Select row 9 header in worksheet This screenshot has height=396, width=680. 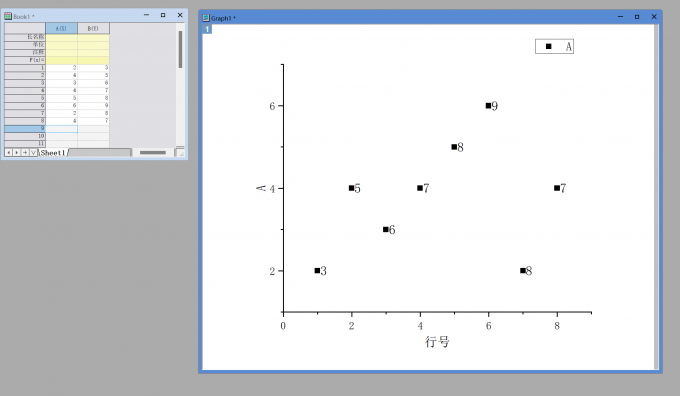click(x=25, y=129)
